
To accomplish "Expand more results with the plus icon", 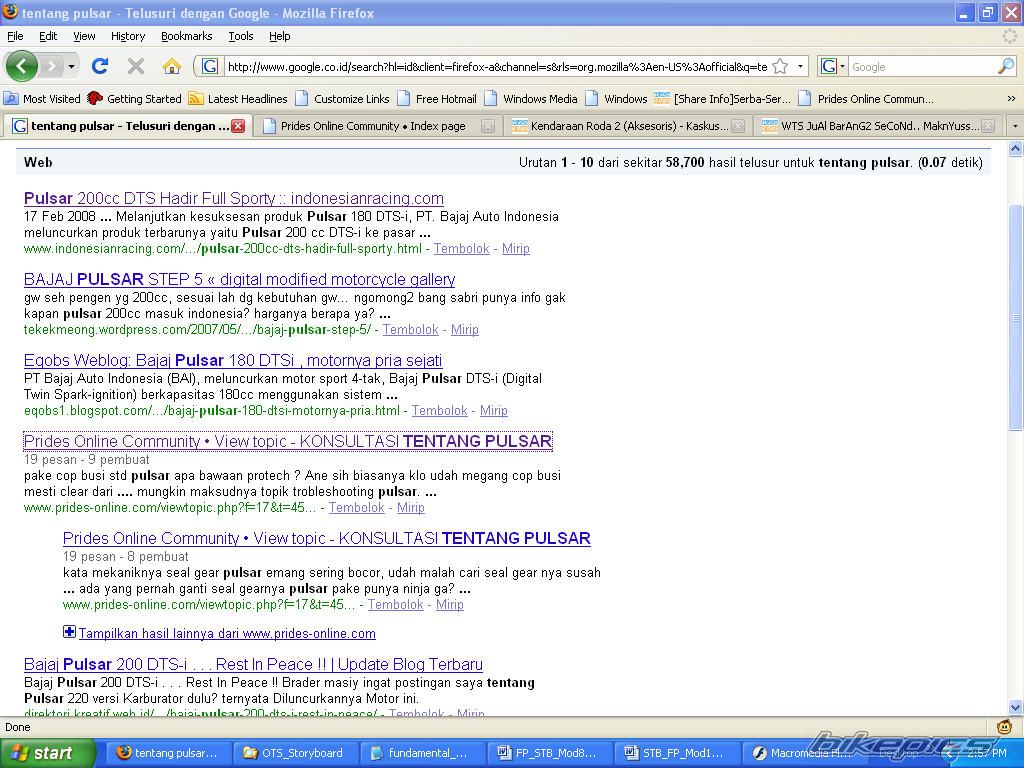I will click(69, 632).
